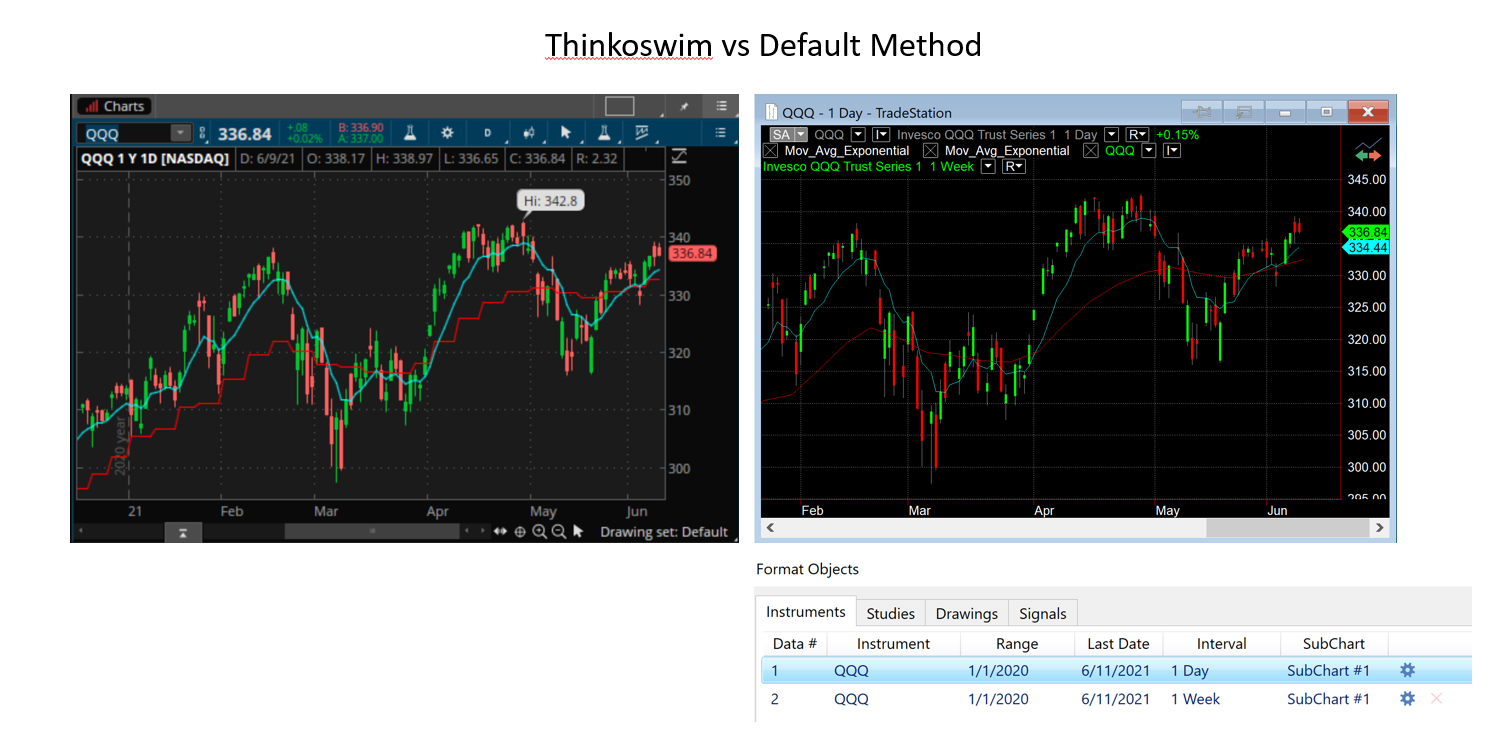Select the 1 Week interval cell

click(1195, 699)
